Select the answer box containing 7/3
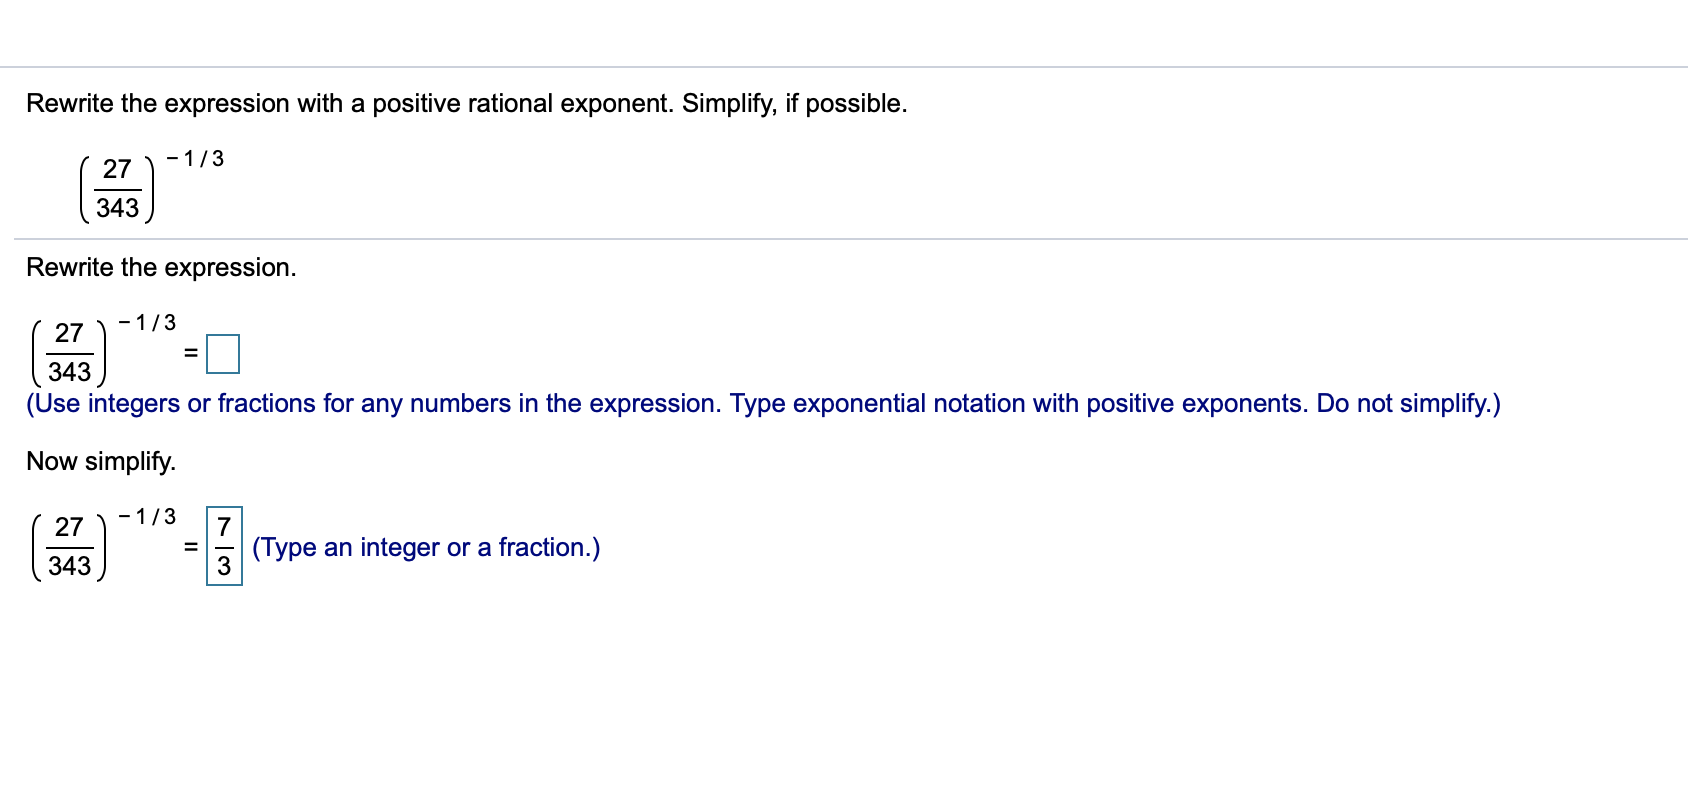 225,547
